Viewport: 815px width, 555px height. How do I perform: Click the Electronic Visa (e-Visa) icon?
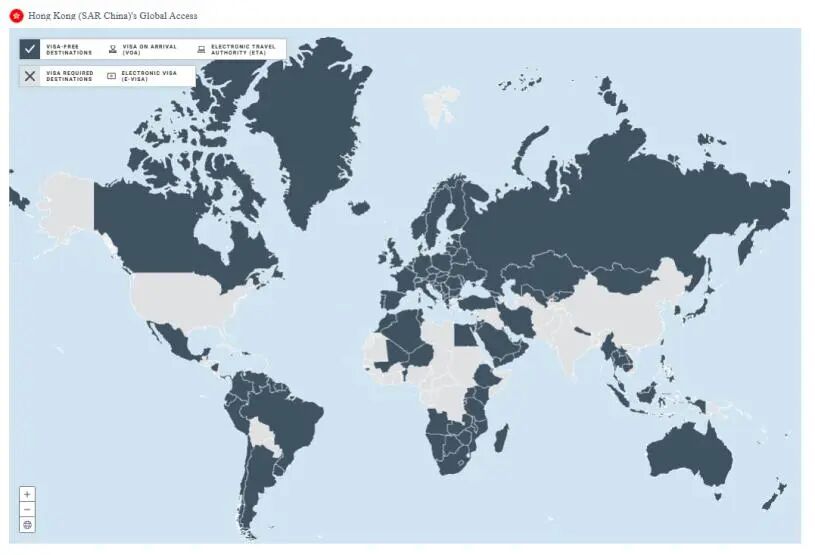(x=111, y=76)
